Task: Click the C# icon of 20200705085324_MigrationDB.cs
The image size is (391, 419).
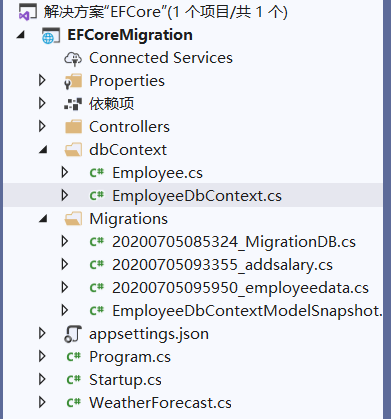Action: 97,242
